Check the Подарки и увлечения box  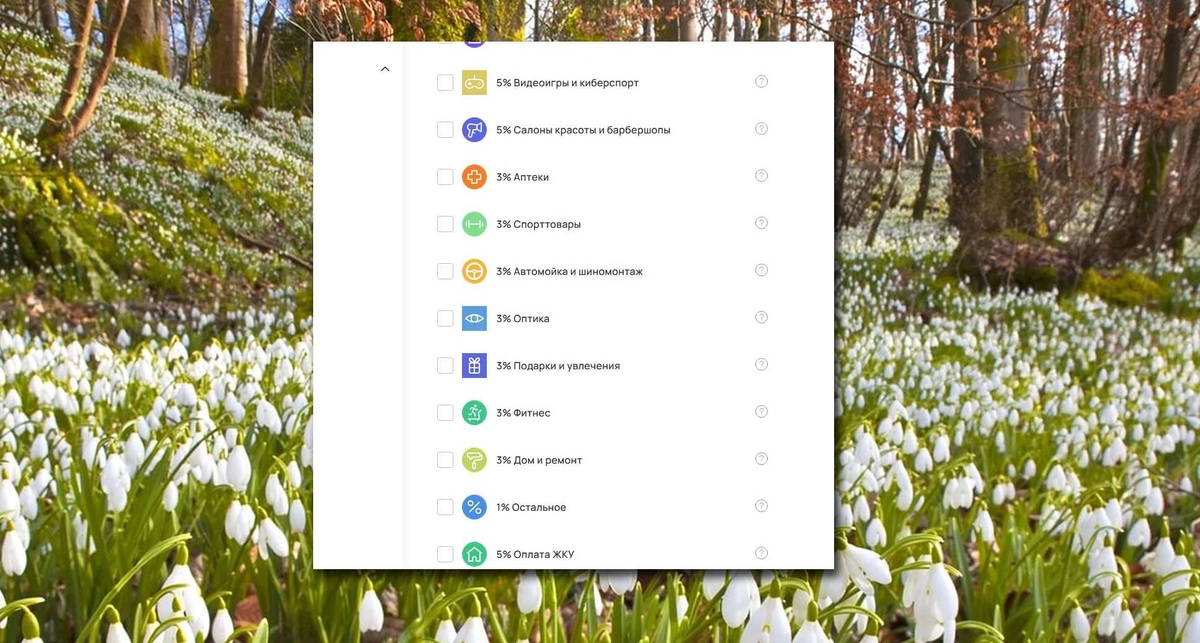tap(445, 365)
